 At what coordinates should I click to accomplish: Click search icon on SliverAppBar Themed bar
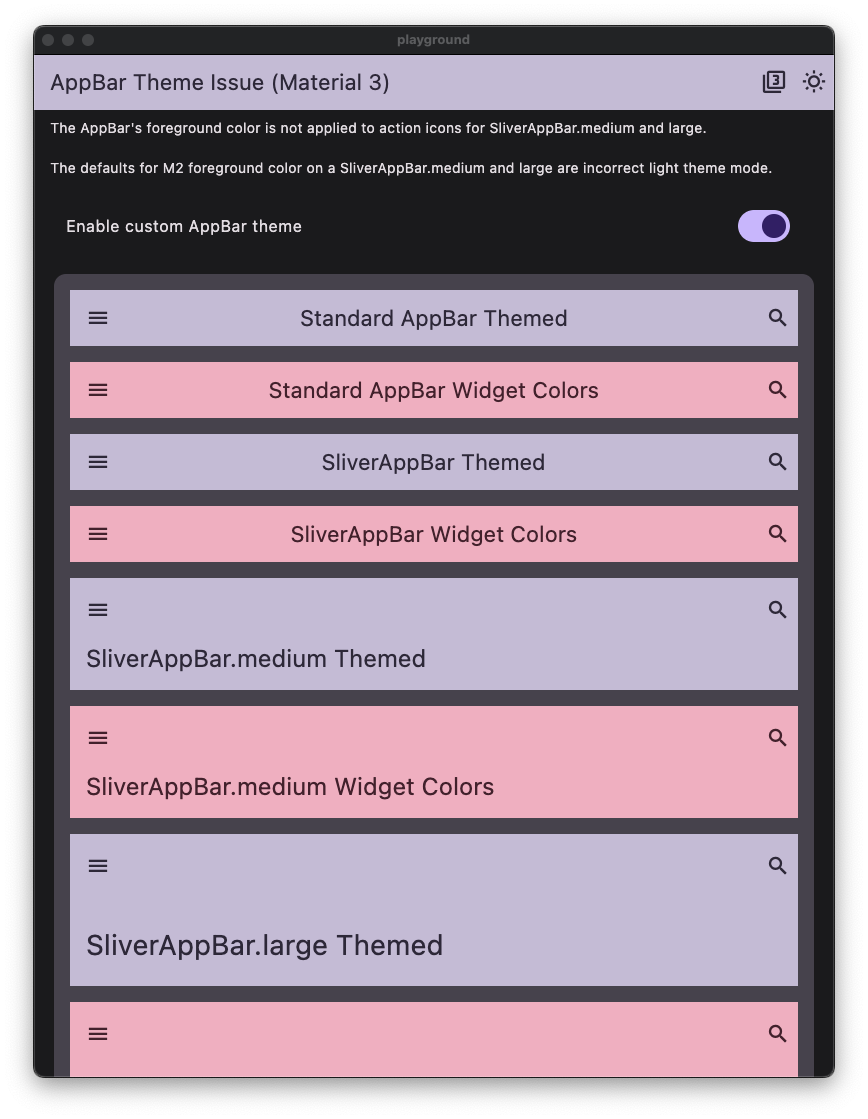click(x=777, y=462)
